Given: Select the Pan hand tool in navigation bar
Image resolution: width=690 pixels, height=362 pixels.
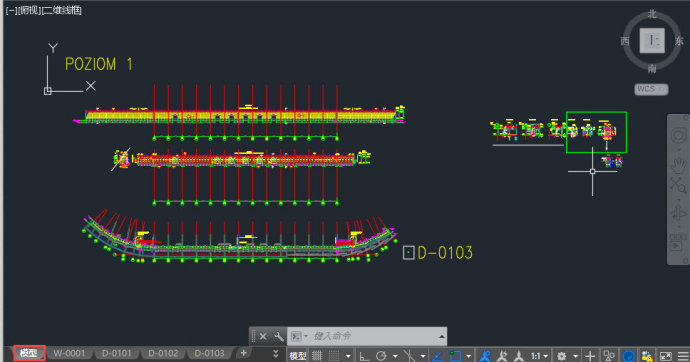Looking at the screenshot, I should click(x=678, y=165).
